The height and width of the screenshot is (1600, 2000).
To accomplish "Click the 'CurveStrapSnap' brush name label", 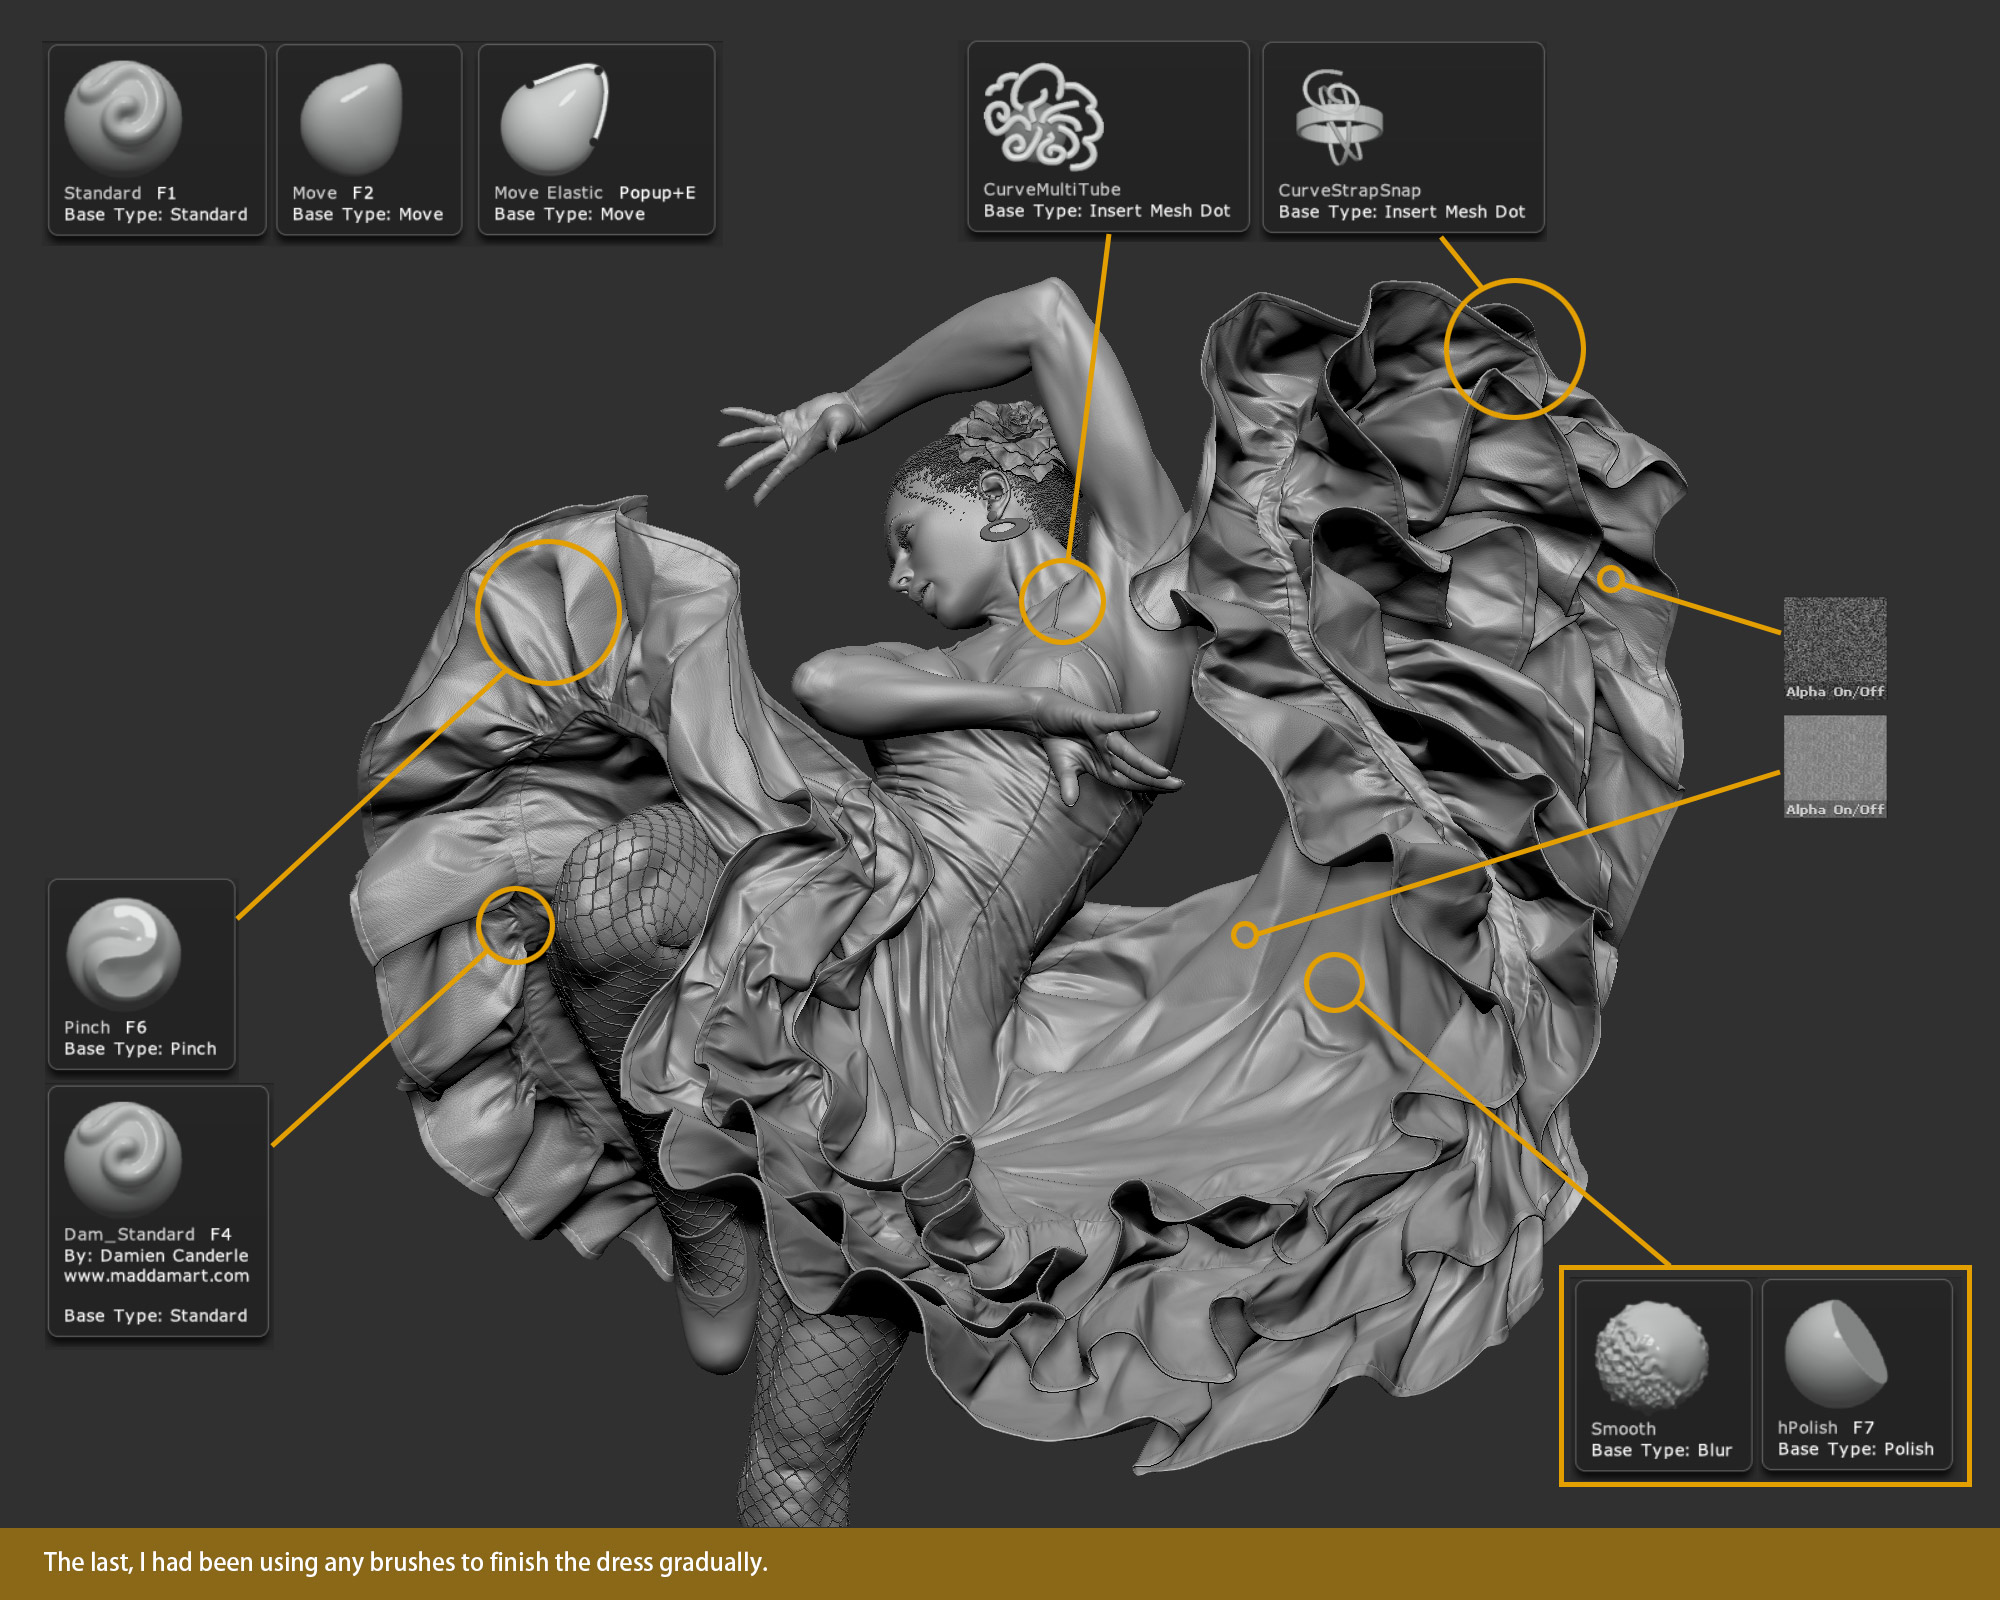I will click(1350, 191).
